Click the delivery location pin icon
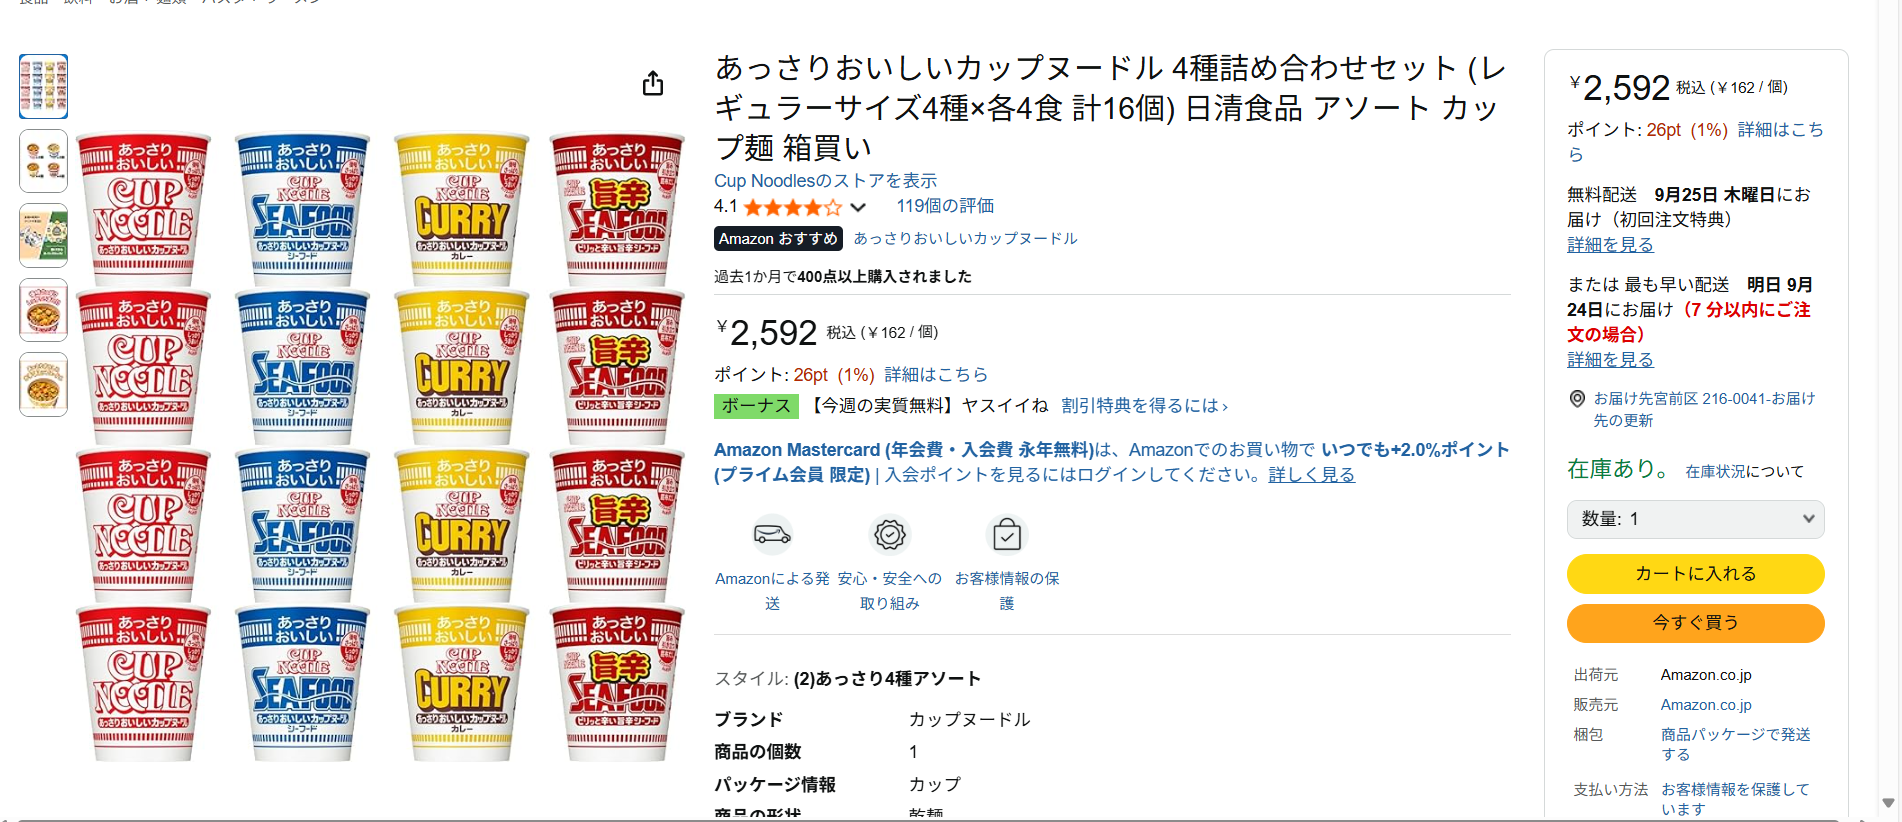This screenshot has width=1902, height=822. coord(1577,399)
